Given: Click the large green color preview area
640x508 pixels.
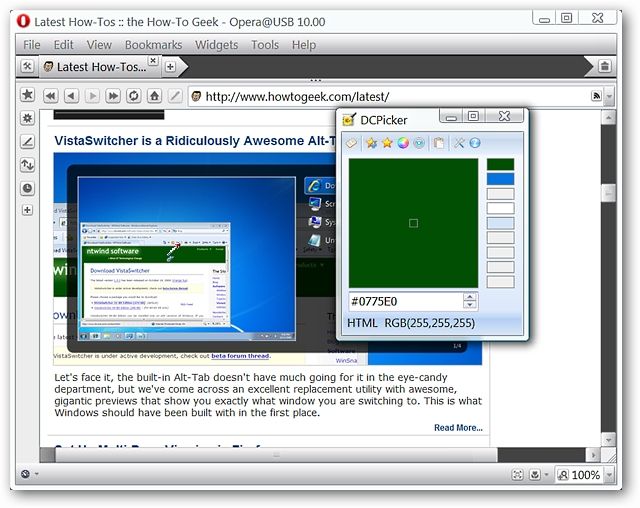Looking at the screenshot, I should (413, 223).
